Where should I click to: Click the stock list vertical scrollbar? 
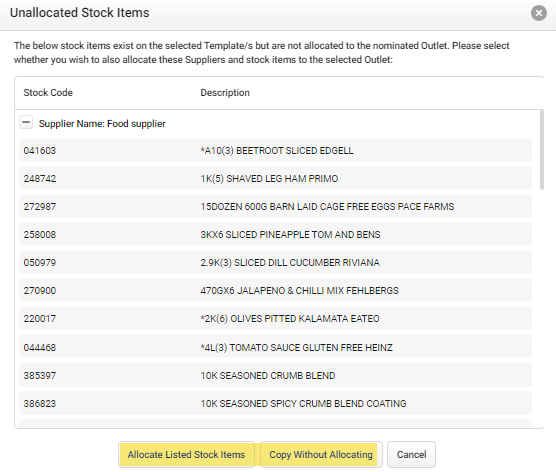tap(541, 150)
